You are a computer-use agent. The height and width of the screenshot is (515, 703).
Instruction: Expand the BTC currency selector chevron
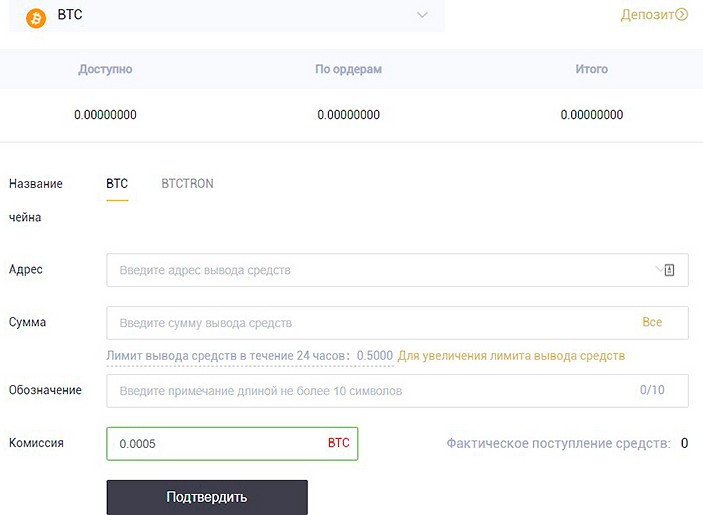pos(422,15)
